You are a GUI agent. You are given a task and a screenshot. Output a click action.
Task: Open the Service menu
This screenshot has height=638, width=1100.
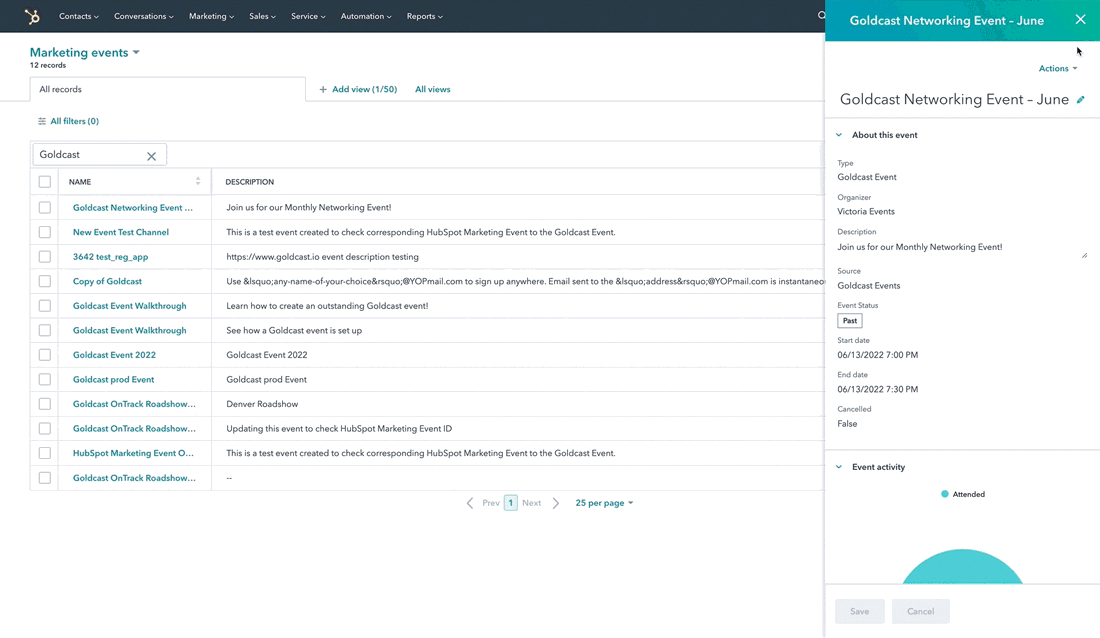pyautogui.click(x=308, y=16)
